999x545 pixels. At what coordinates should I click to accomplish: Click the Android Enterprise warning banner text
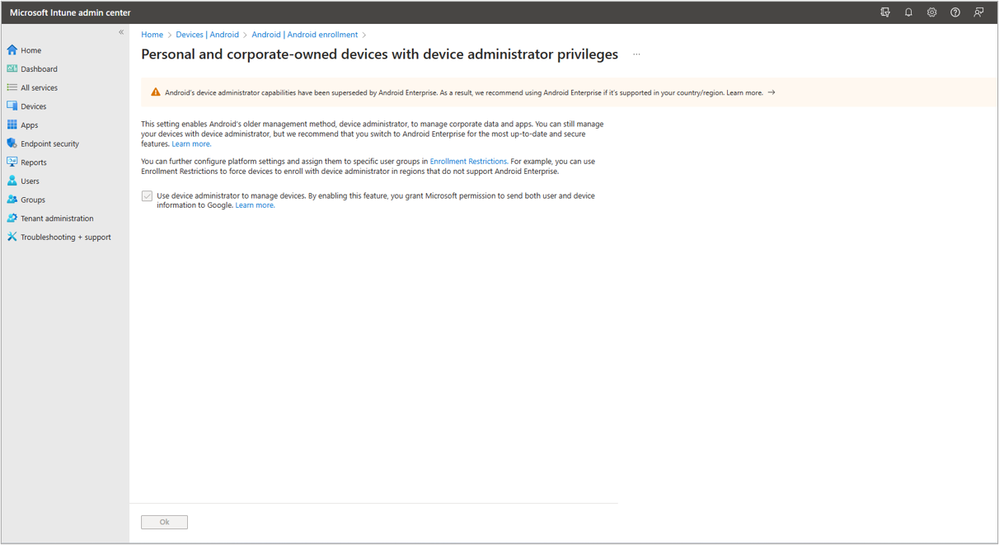pyautogui.click(x=464, y=92)
